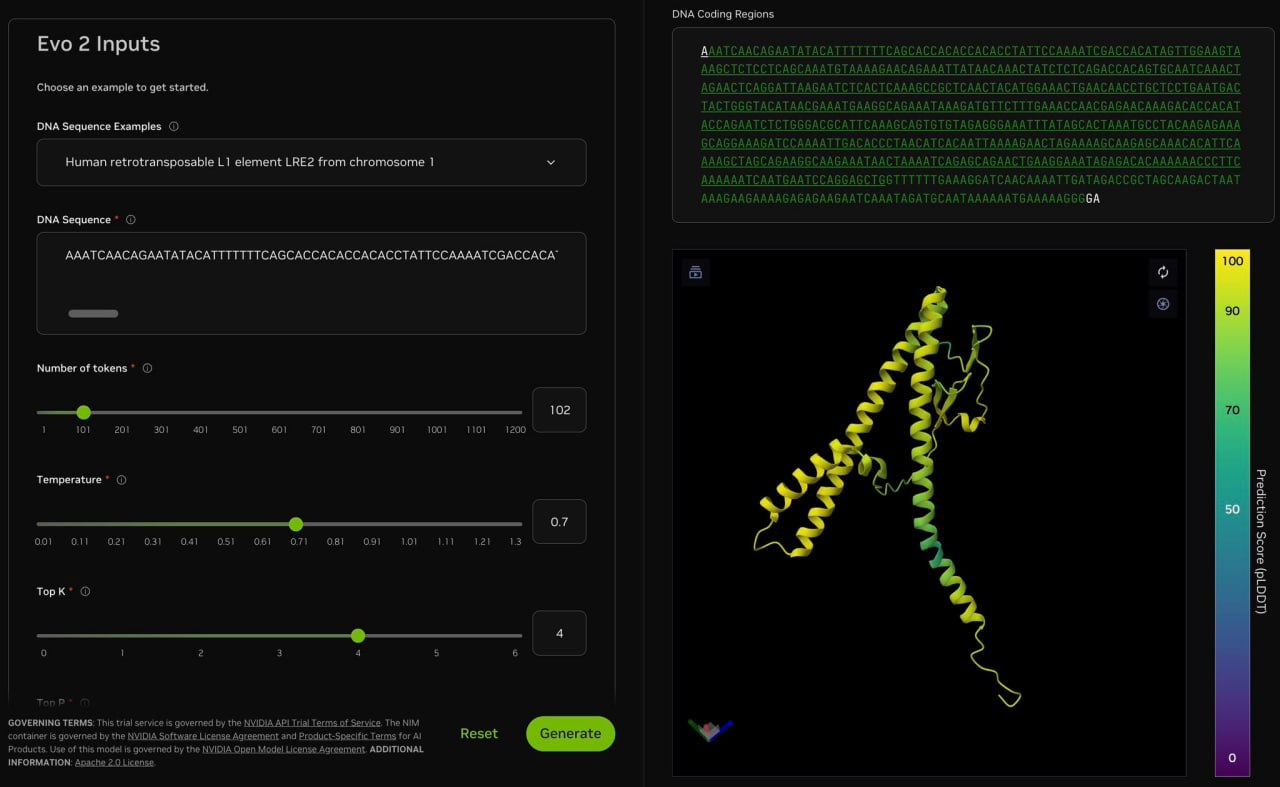Click the unhighlighted "GA" ending of the output sequence
The width and height of the screenshot is (1280, 787).
point(1093,199)
